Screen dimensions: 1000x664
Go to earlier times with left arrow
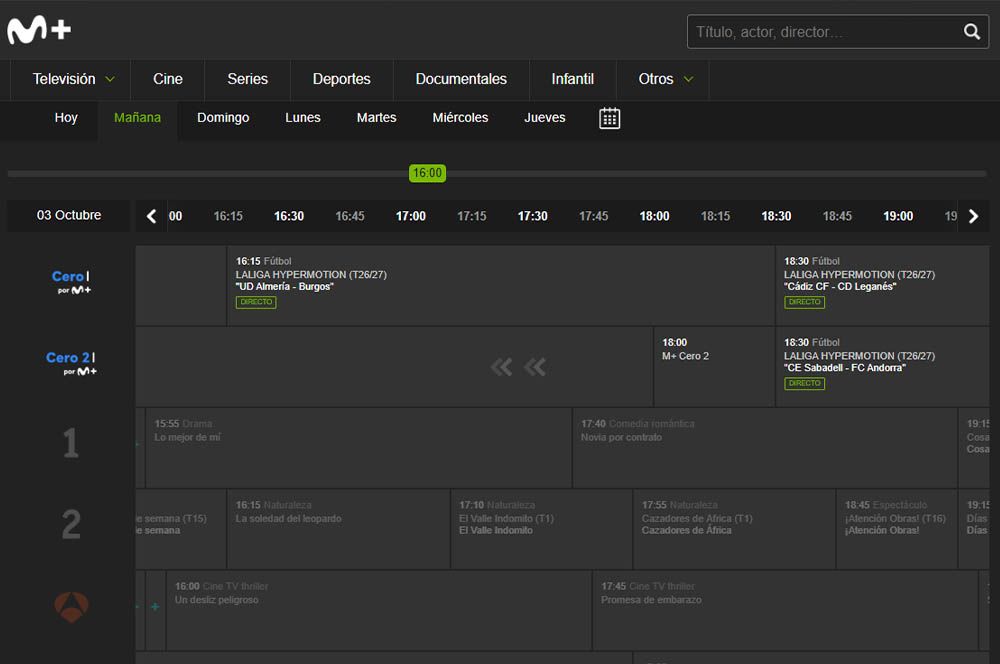[151, 216]
